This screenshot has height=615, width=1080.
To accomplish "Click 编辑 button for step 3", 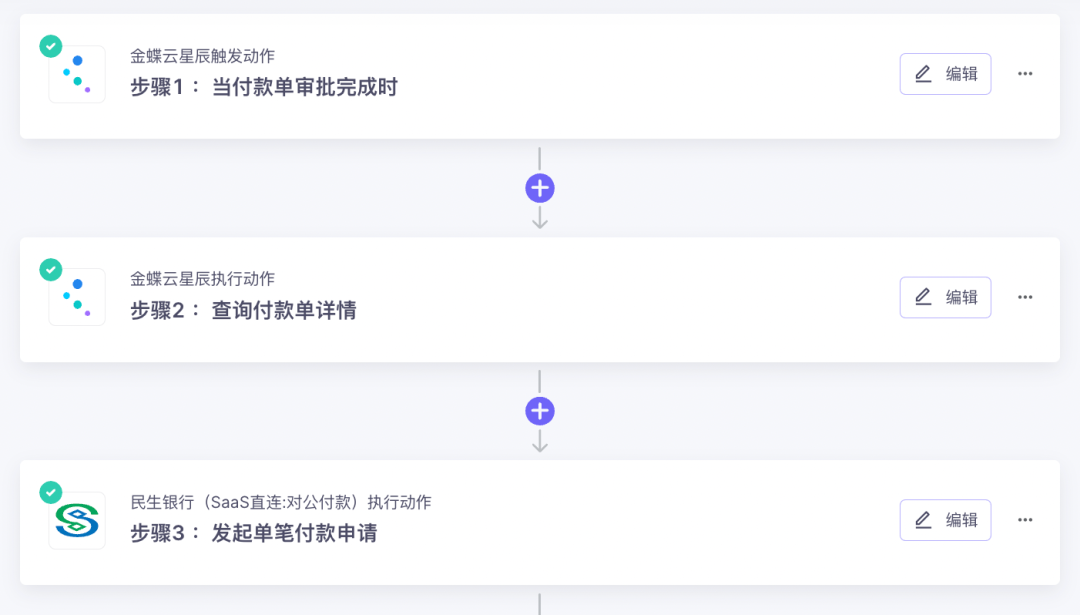I will tap(945, 520).
